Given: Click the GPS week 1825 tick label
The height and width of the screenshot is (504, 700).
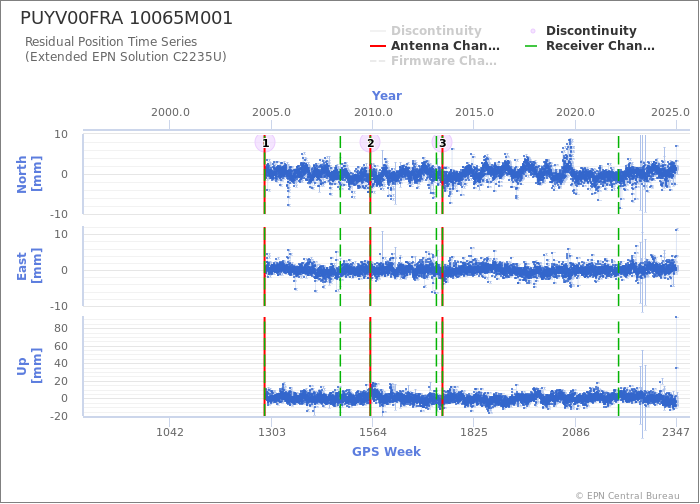Looking at the screenshot, I should coord(474,432).
